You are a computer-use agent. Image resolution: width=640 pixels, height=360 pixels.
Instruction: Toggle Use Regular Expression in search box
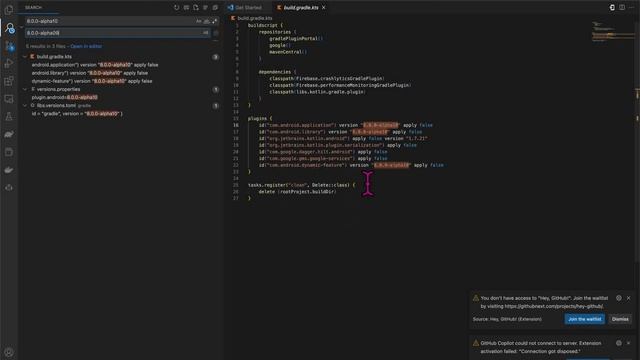point(214,21)
